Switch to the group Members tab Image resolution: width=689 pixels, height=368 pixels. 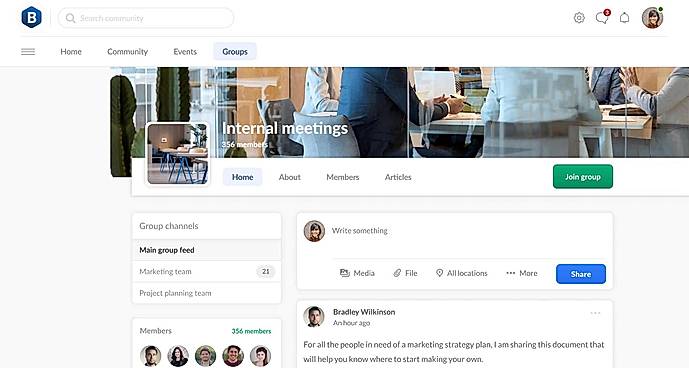click(343, 177)
